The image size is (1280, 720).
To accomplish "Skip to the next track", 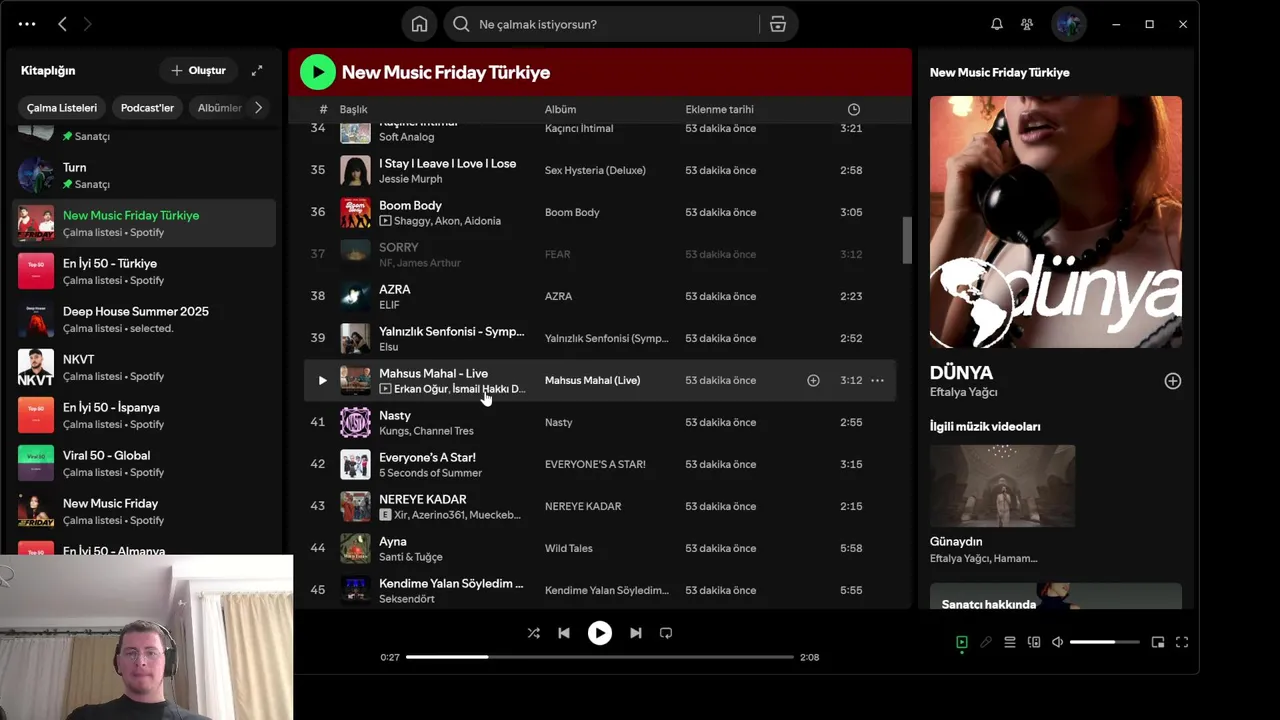I will coord(636,633).
